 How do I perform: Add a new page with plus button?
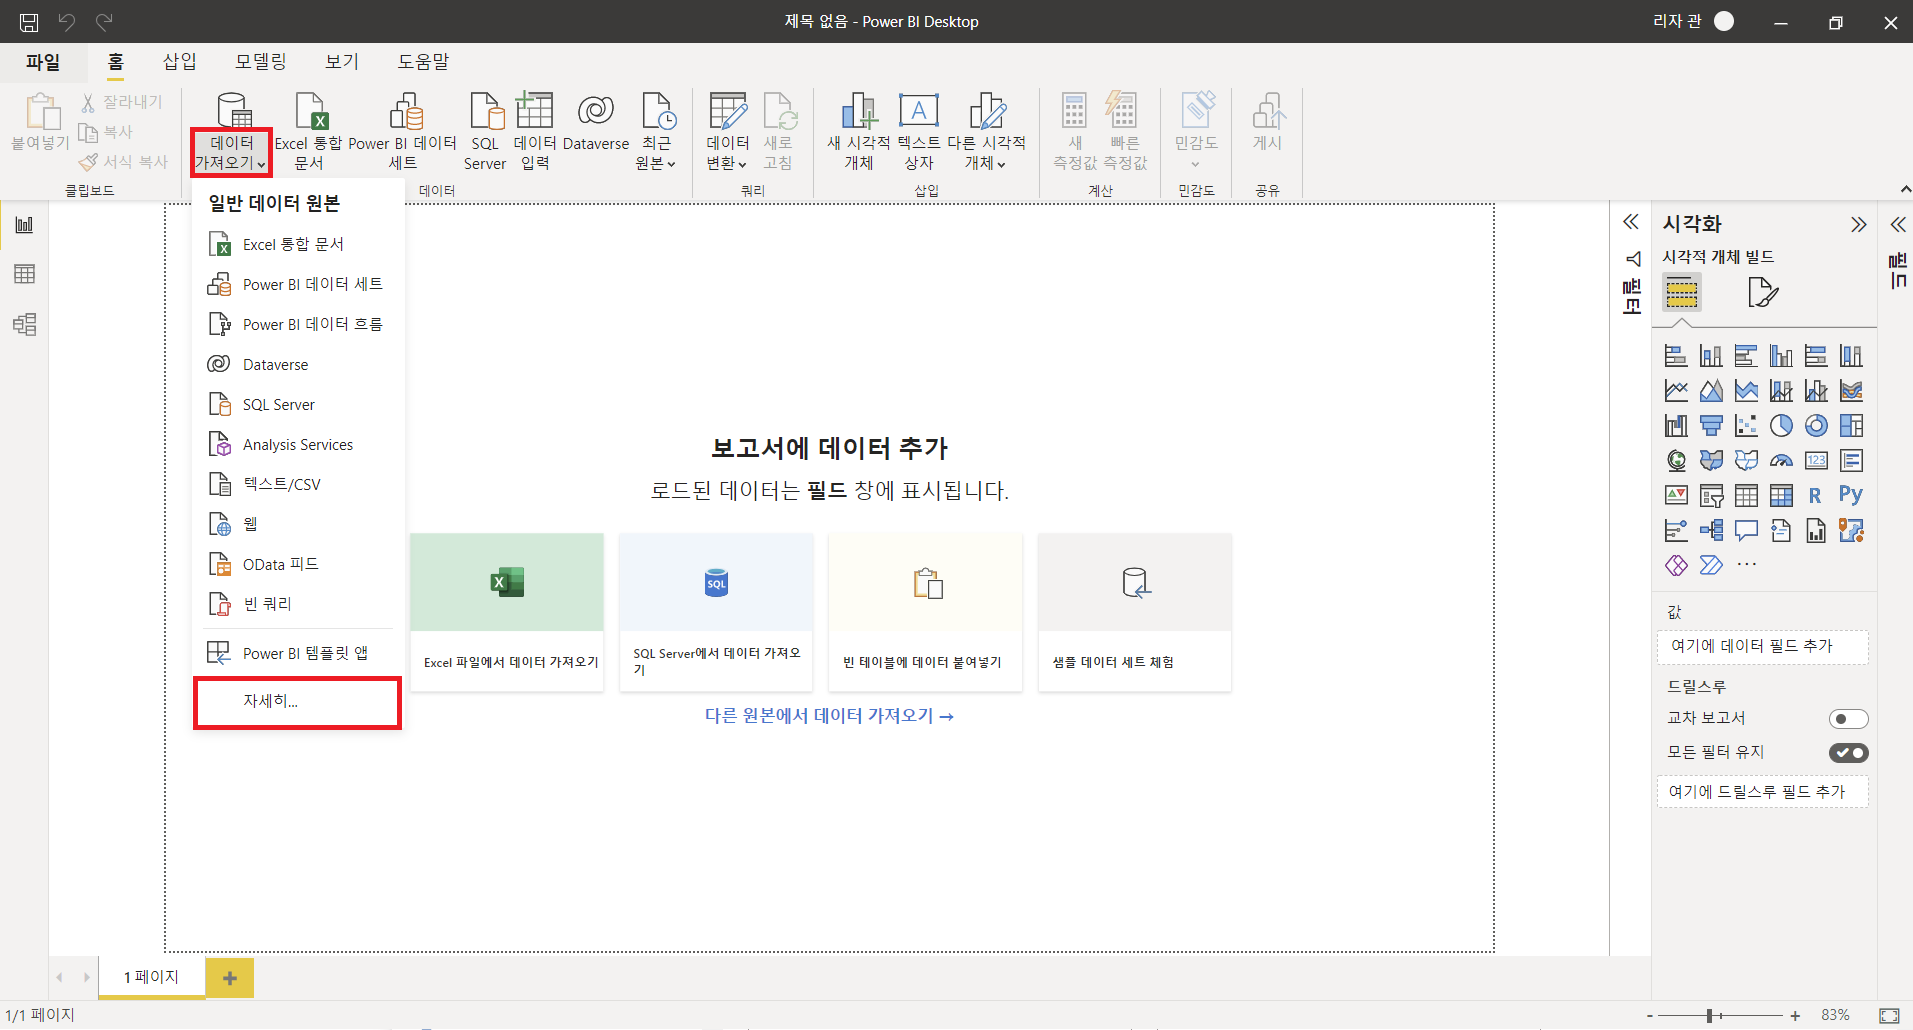pos(230,978)
